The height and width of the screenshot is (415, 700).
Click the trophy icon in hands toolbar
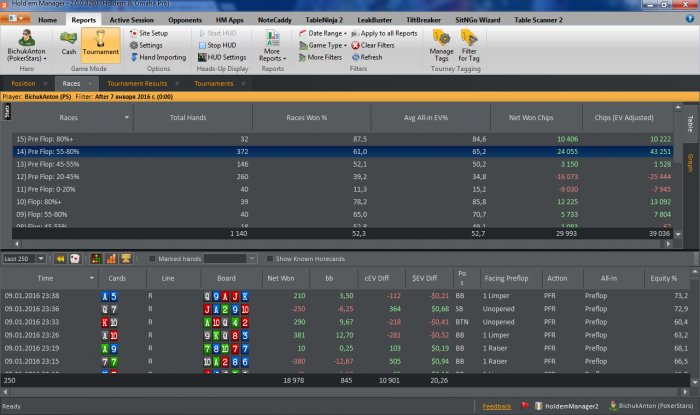click(126, 258)
